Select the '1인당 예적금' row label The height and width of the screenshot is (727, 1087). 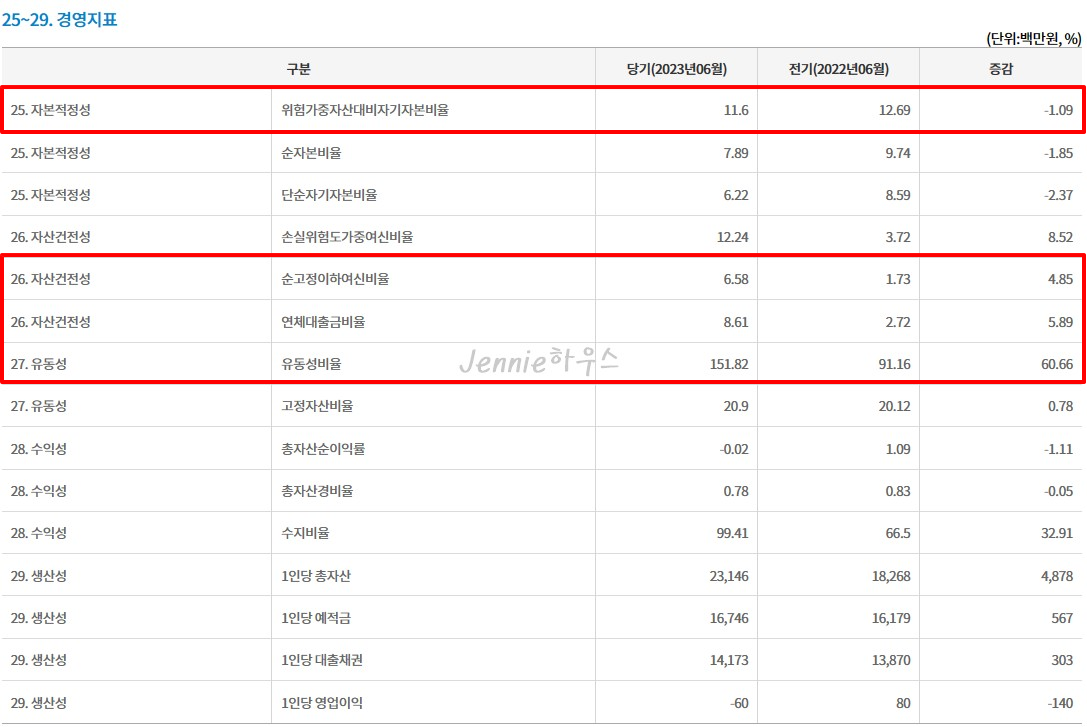click(315, 618)
